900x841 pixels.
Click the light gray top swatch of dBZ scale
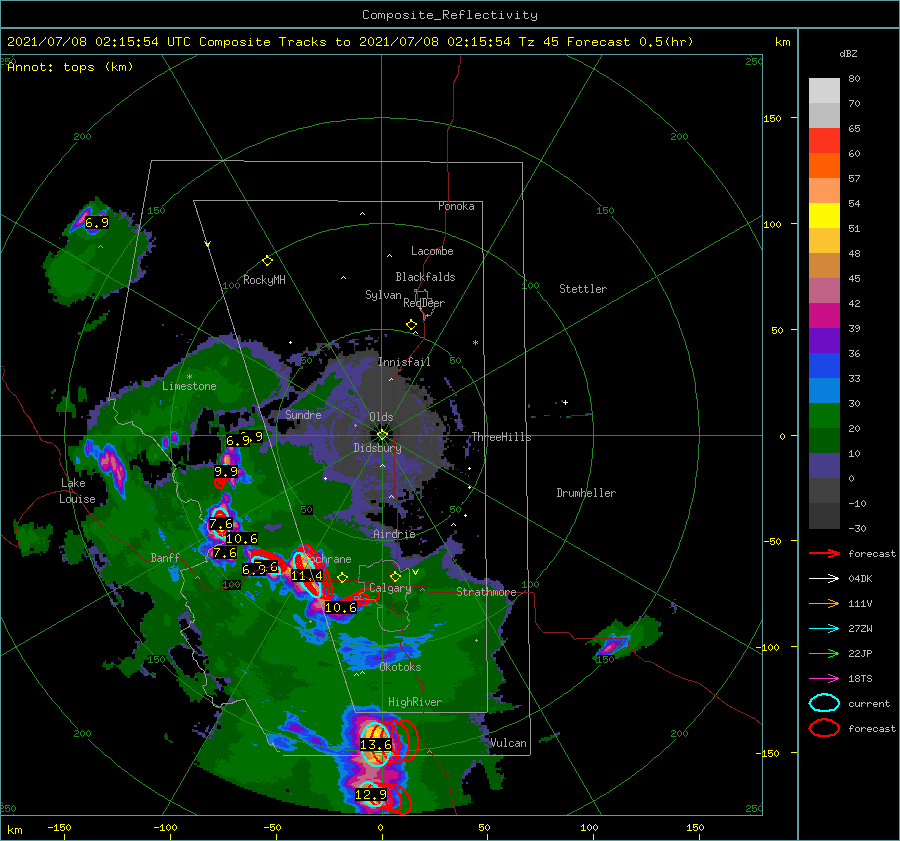coord(824,91)
